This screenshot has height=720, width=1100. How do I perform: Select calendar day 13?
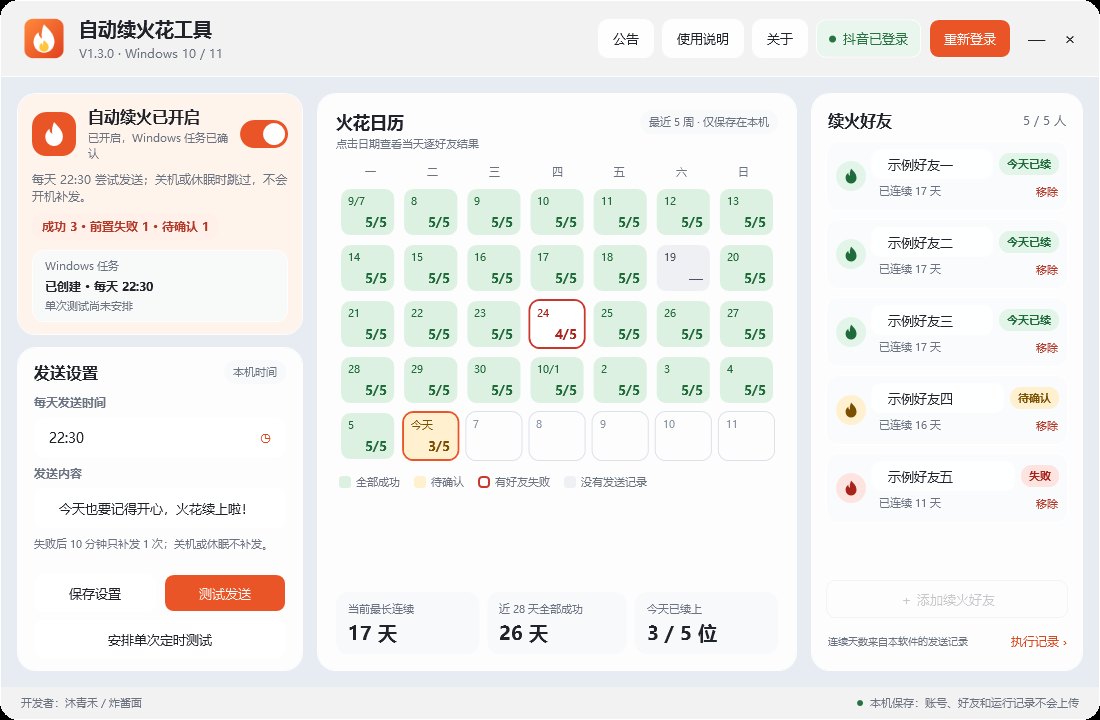point(746,212)
